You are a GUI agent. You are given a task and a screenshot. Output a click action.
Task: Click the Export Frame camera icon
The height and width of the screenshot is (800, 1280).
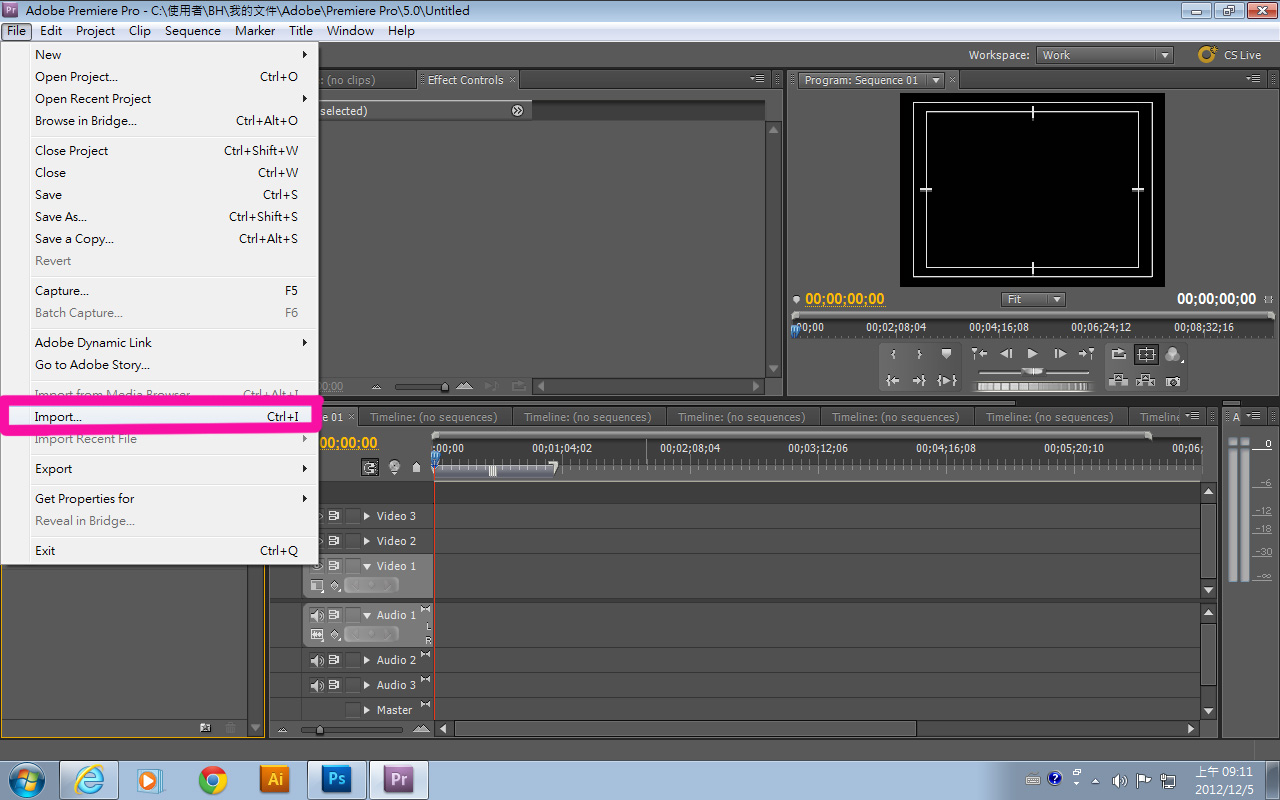click(1173, 381)
